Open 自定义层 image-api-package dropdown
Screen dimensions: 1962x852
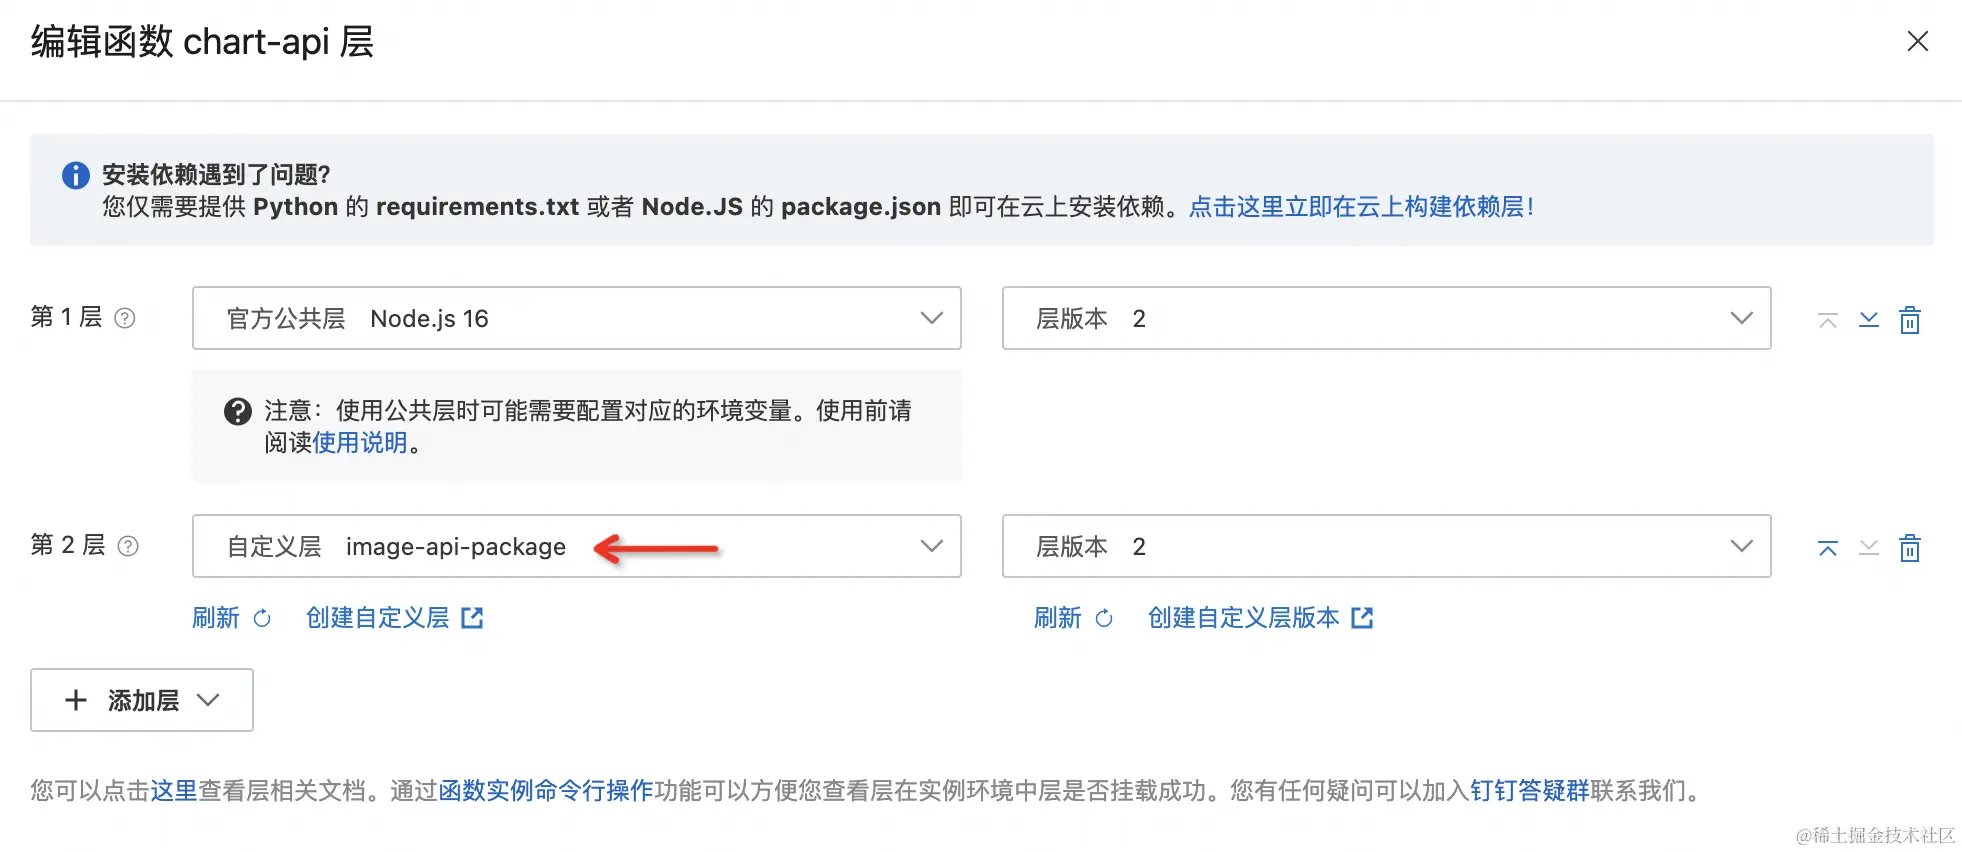coord(576,546)
